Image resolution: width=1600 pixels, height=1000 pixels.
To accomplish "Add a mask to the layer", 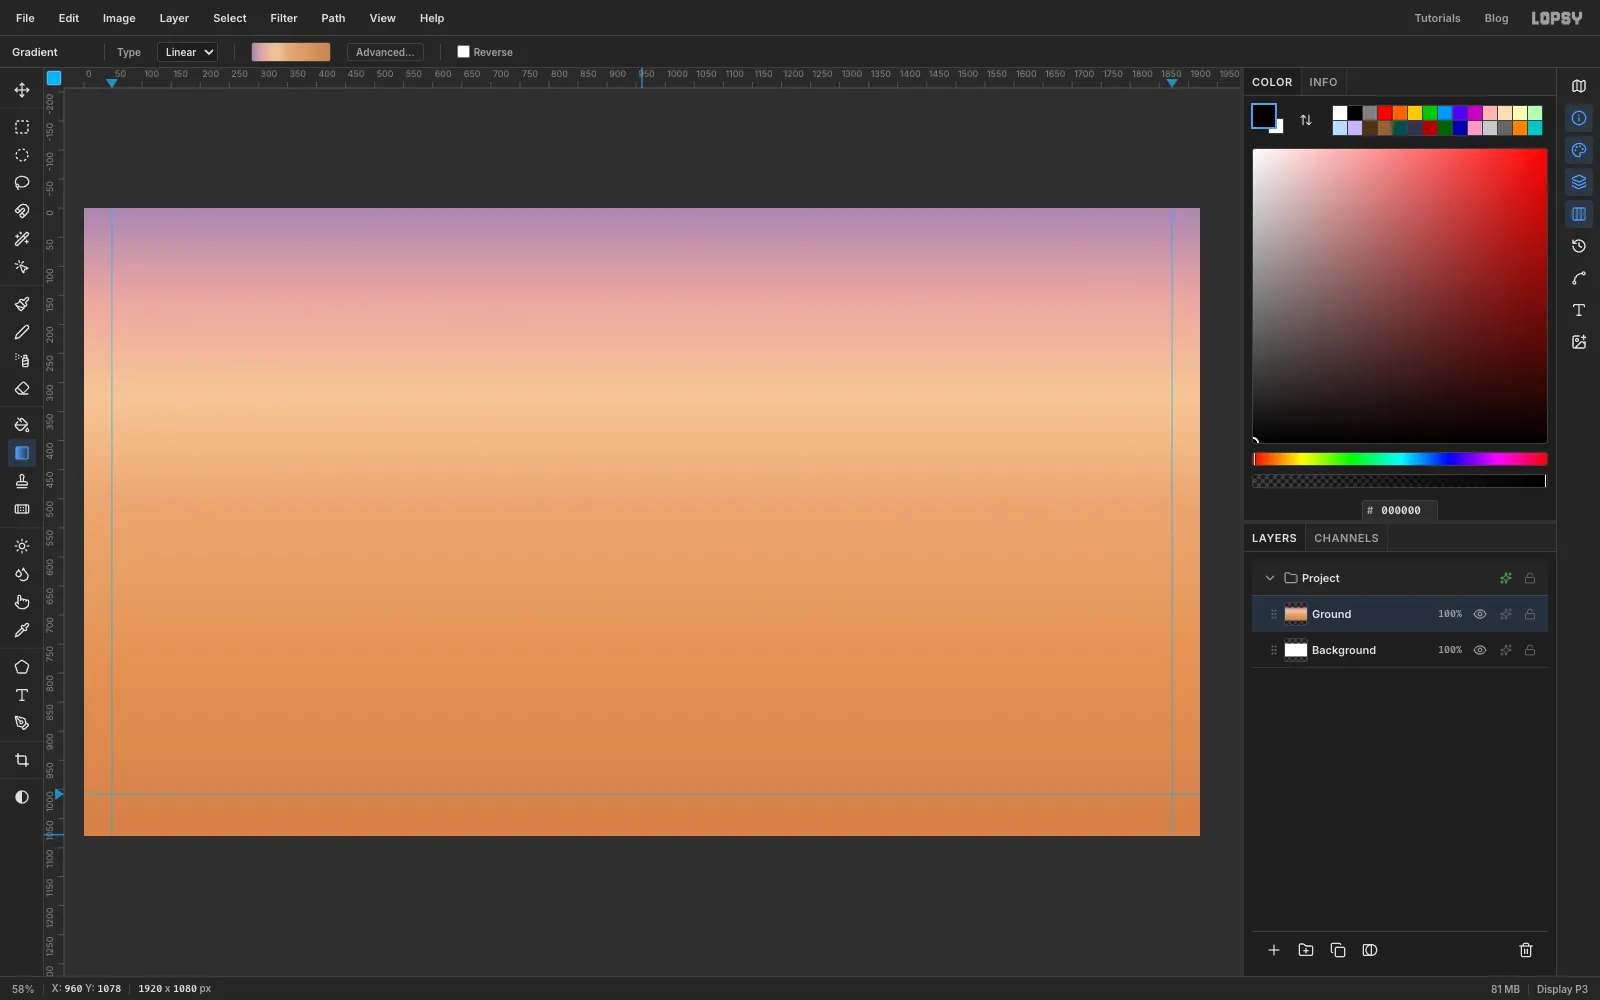I will point(1370,950).
